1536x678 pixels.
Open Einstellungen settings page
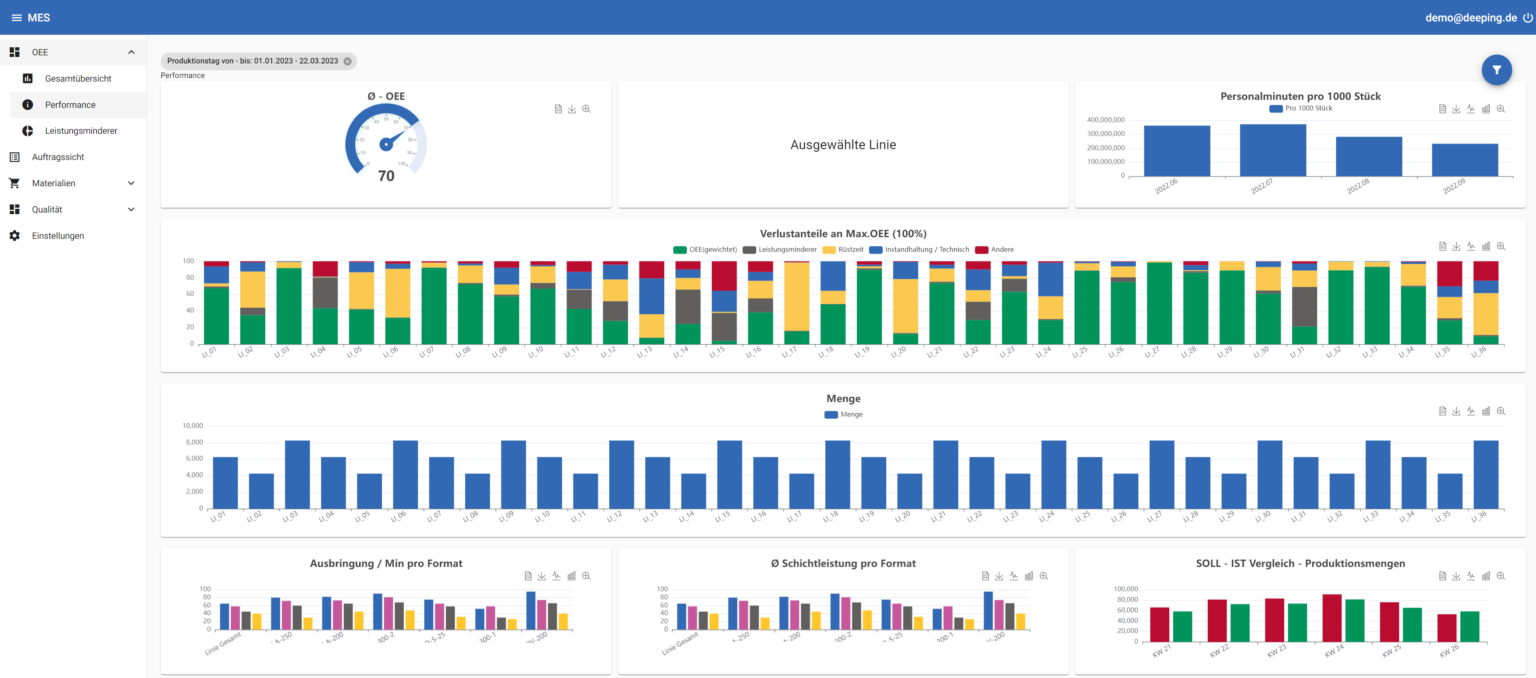coord(58,236)
